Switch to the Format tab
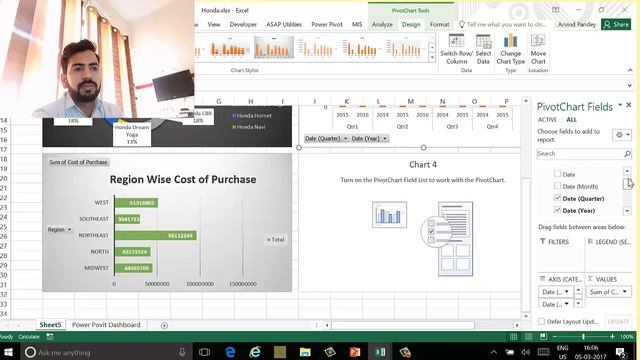This screenshot has width=640, height=360. coord(439,24)
